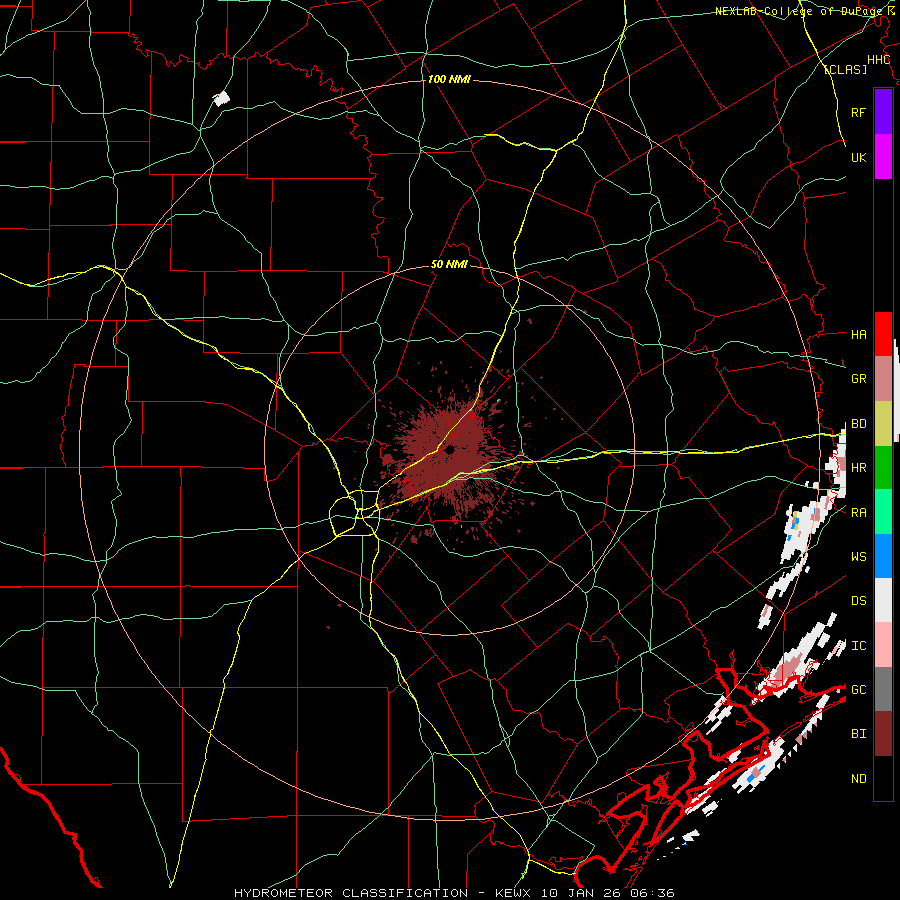Image resolution: width=900 pixels, height=900 pixels.
Task: Select the HA legend label
Action: point(859,334)
